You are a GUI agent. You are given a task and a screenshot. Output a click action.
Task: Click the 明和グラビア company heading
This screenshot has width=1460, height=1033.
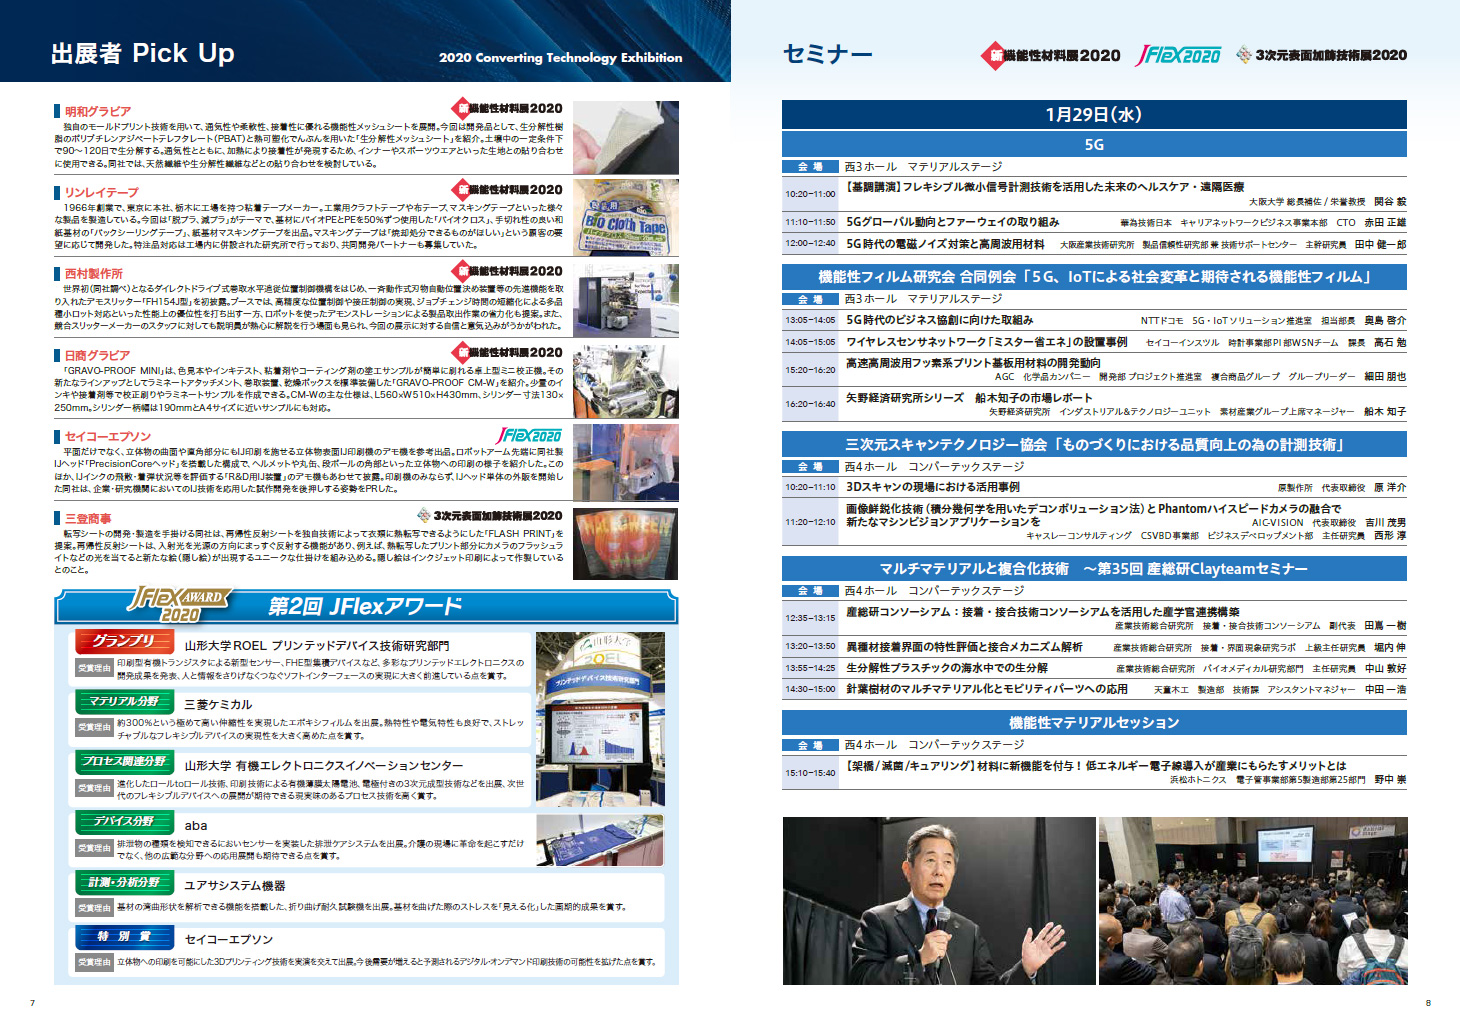point(97,111)
